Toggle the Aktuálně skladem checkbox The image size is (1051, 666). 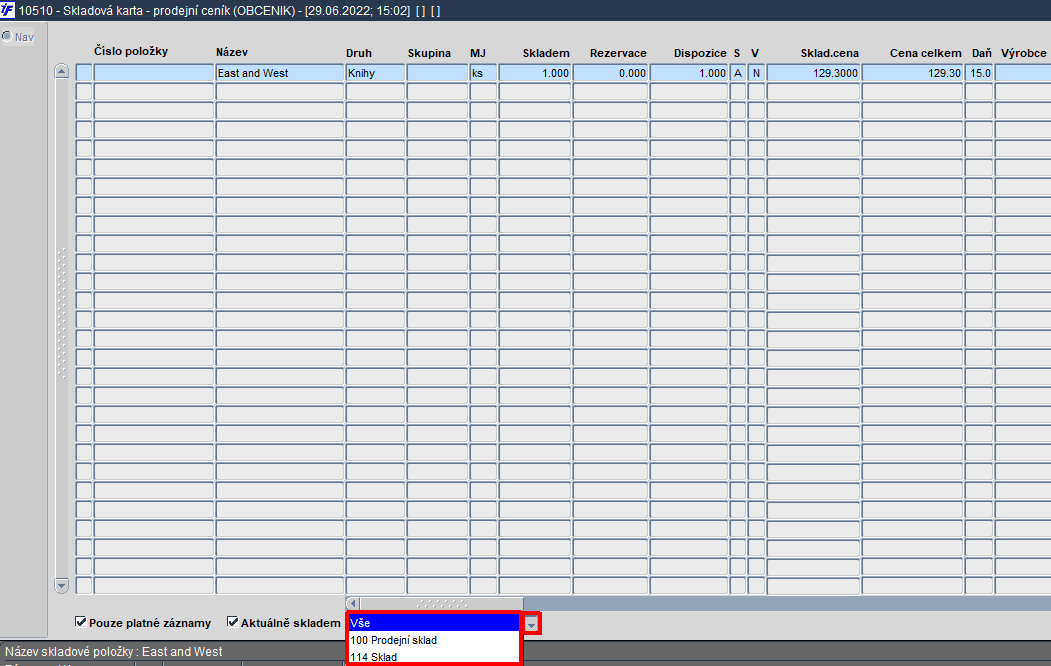[233, 622]
